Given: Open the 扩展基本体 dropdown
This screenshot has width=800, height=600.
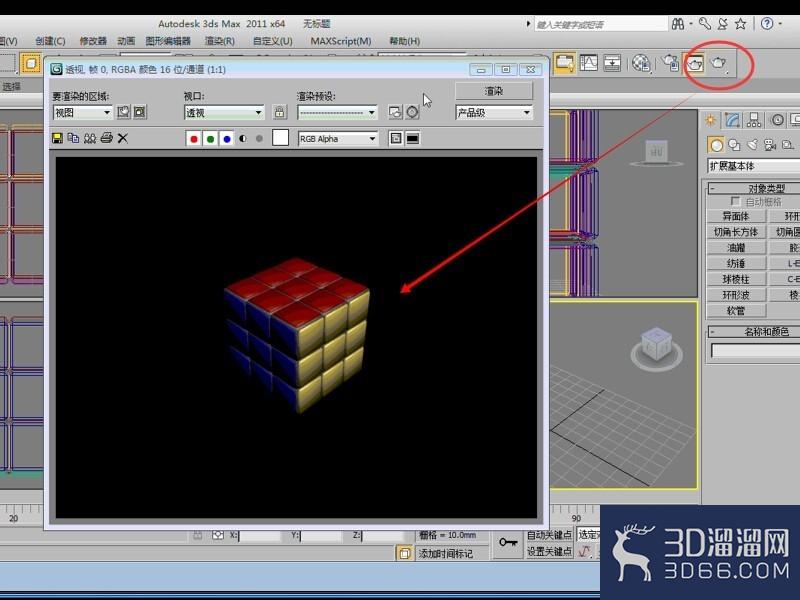Looking at the screenshot, I should (754, 166).
